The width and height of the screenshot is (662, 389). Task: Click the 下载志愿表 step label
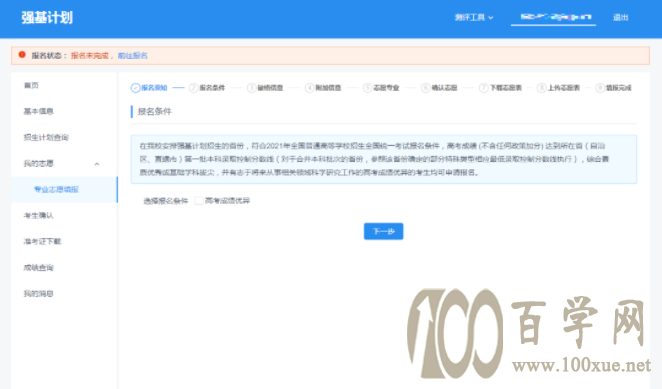(506, 88)
